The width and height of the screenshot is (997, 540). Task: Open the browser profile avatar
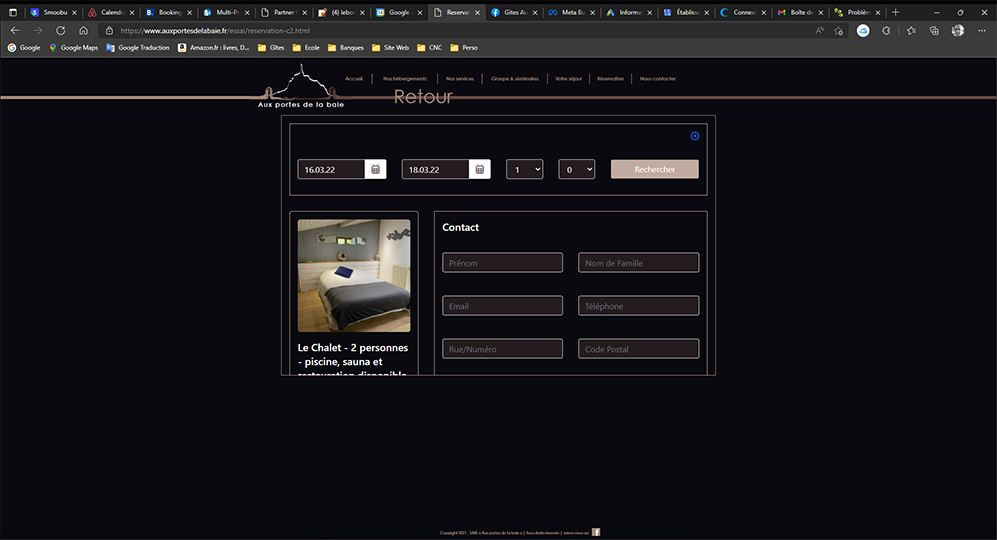coord(958,31)
